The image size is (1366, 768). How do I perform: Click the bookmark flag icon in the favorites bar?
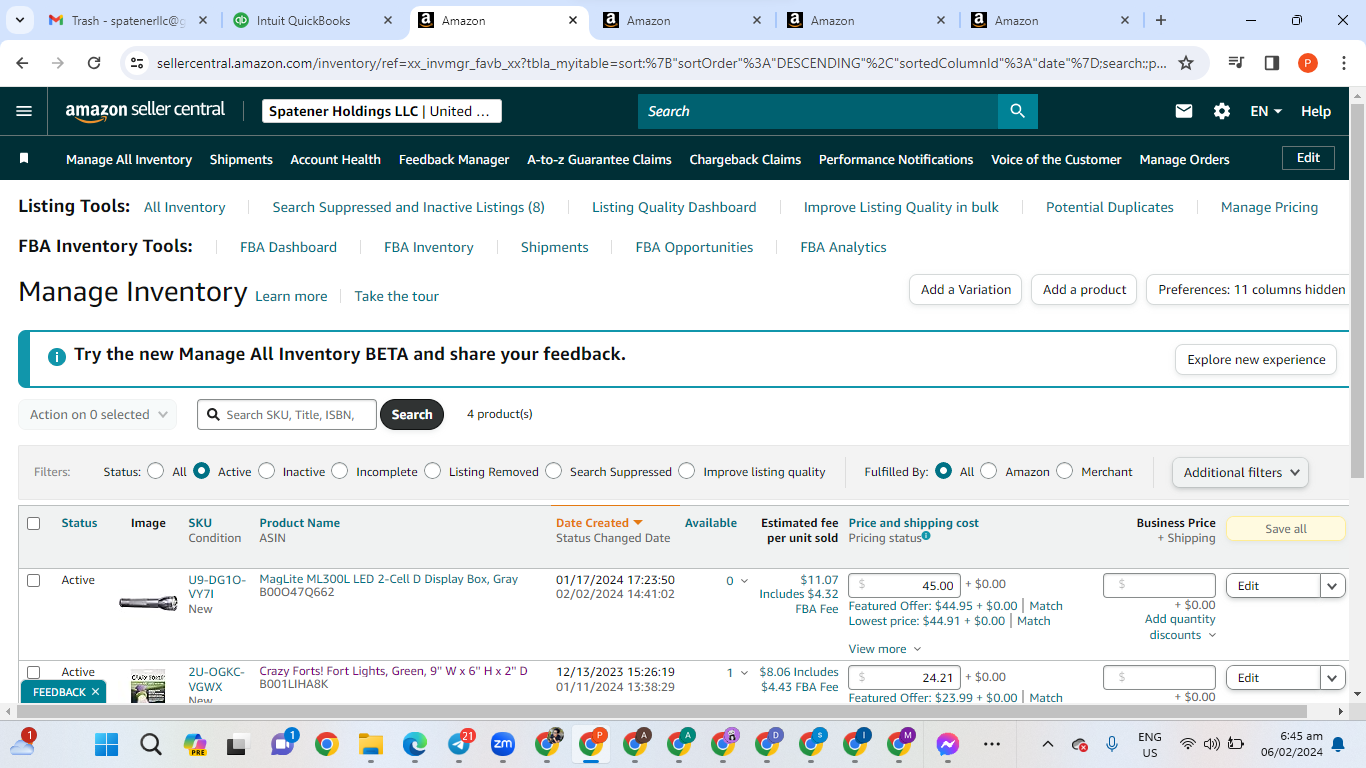click(x=25, y=158)
